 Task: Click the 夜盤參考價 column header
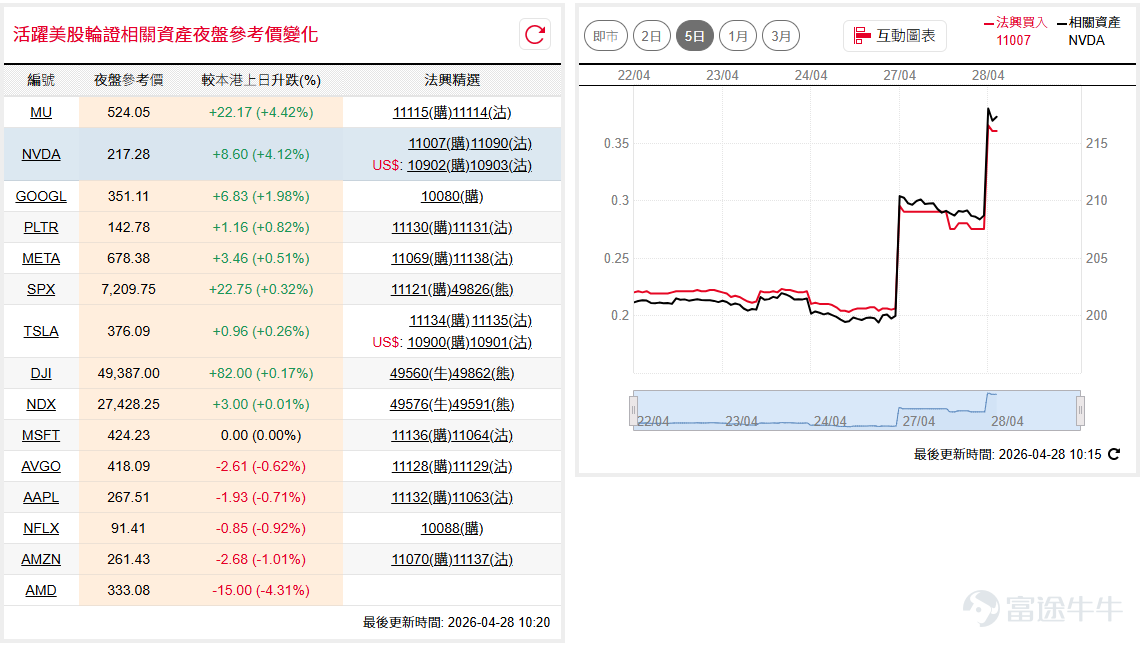click(x=128, y=80)
